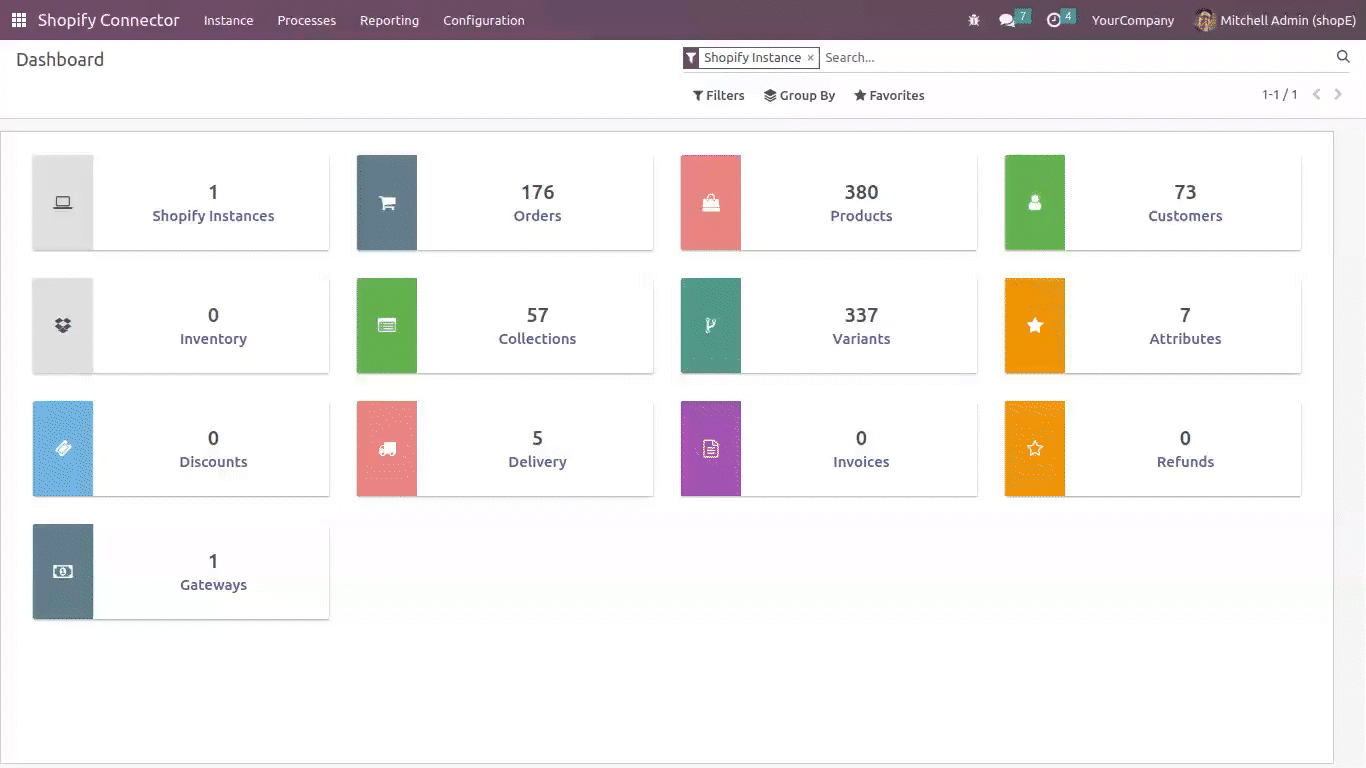Screen dimensions: 1366x768
Task: Click the Dropbox-style Inventory icon
Action: (x=63, y=326)
